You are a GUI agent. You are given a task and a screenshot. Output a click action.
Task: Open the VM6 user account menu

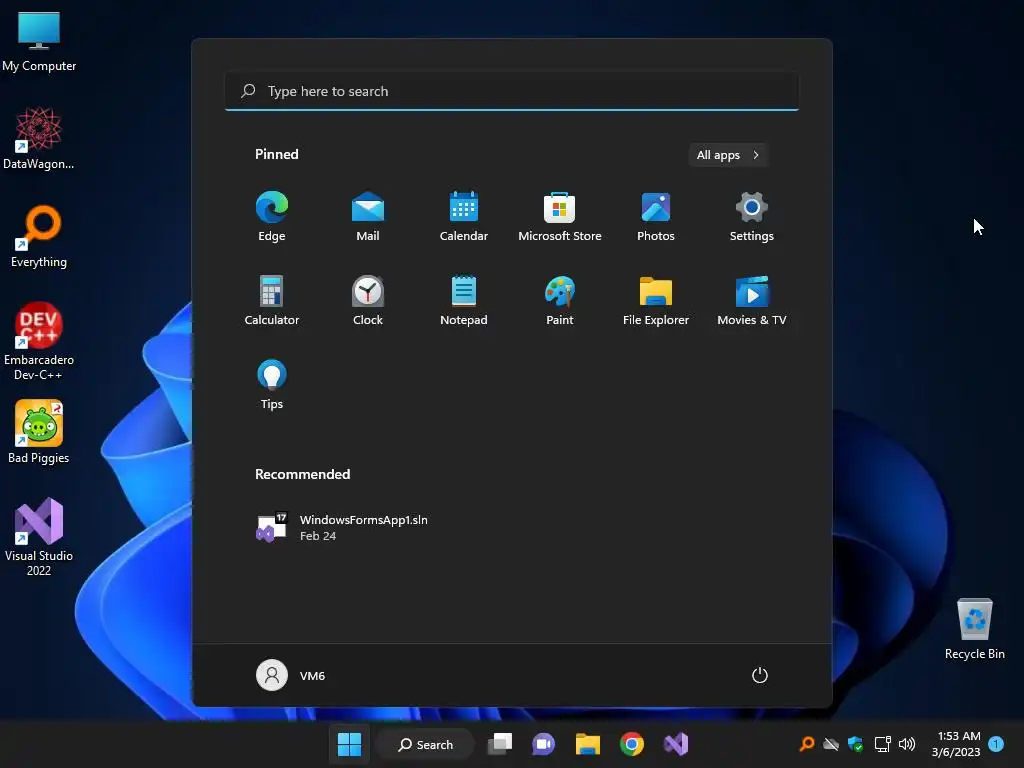click(291, 675)
